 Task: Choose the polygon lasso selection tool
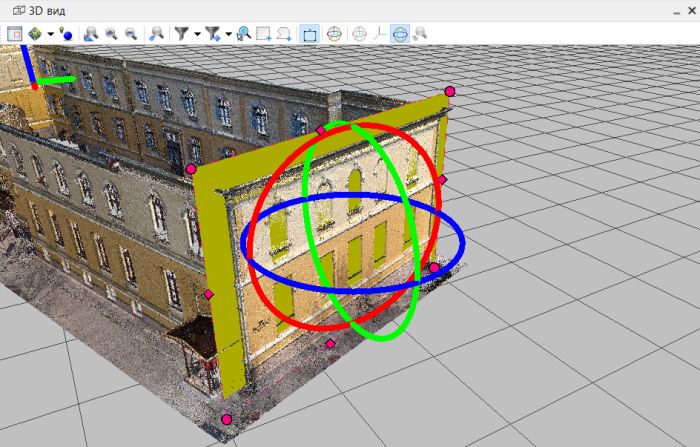tap(285, 33)
